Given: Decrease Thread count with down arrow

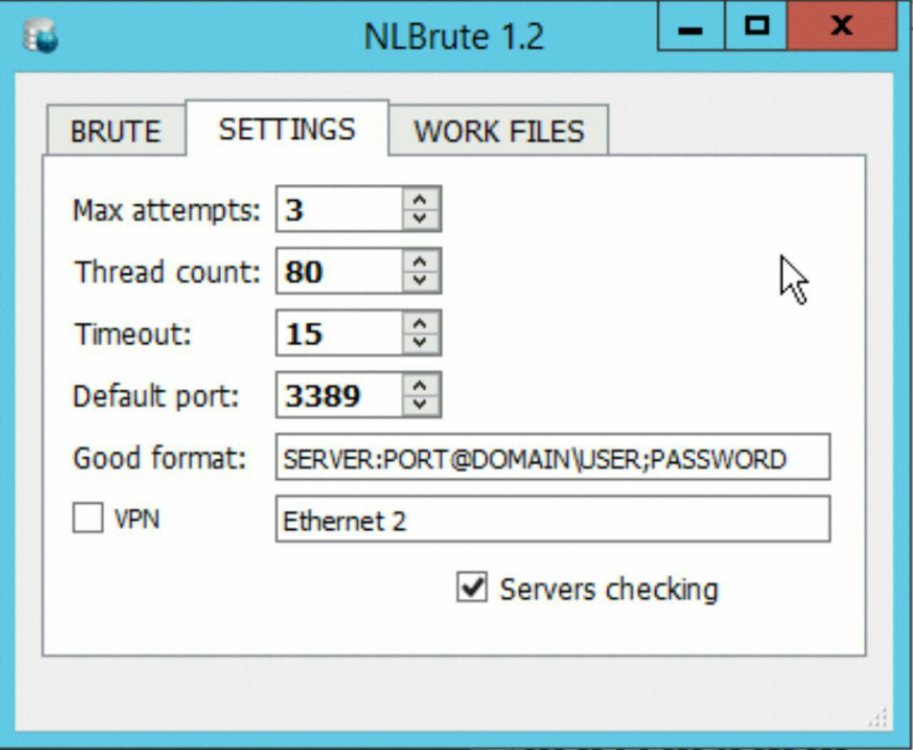Looking at the screenshot, I should pyautogui.click(x=420, y=281).
